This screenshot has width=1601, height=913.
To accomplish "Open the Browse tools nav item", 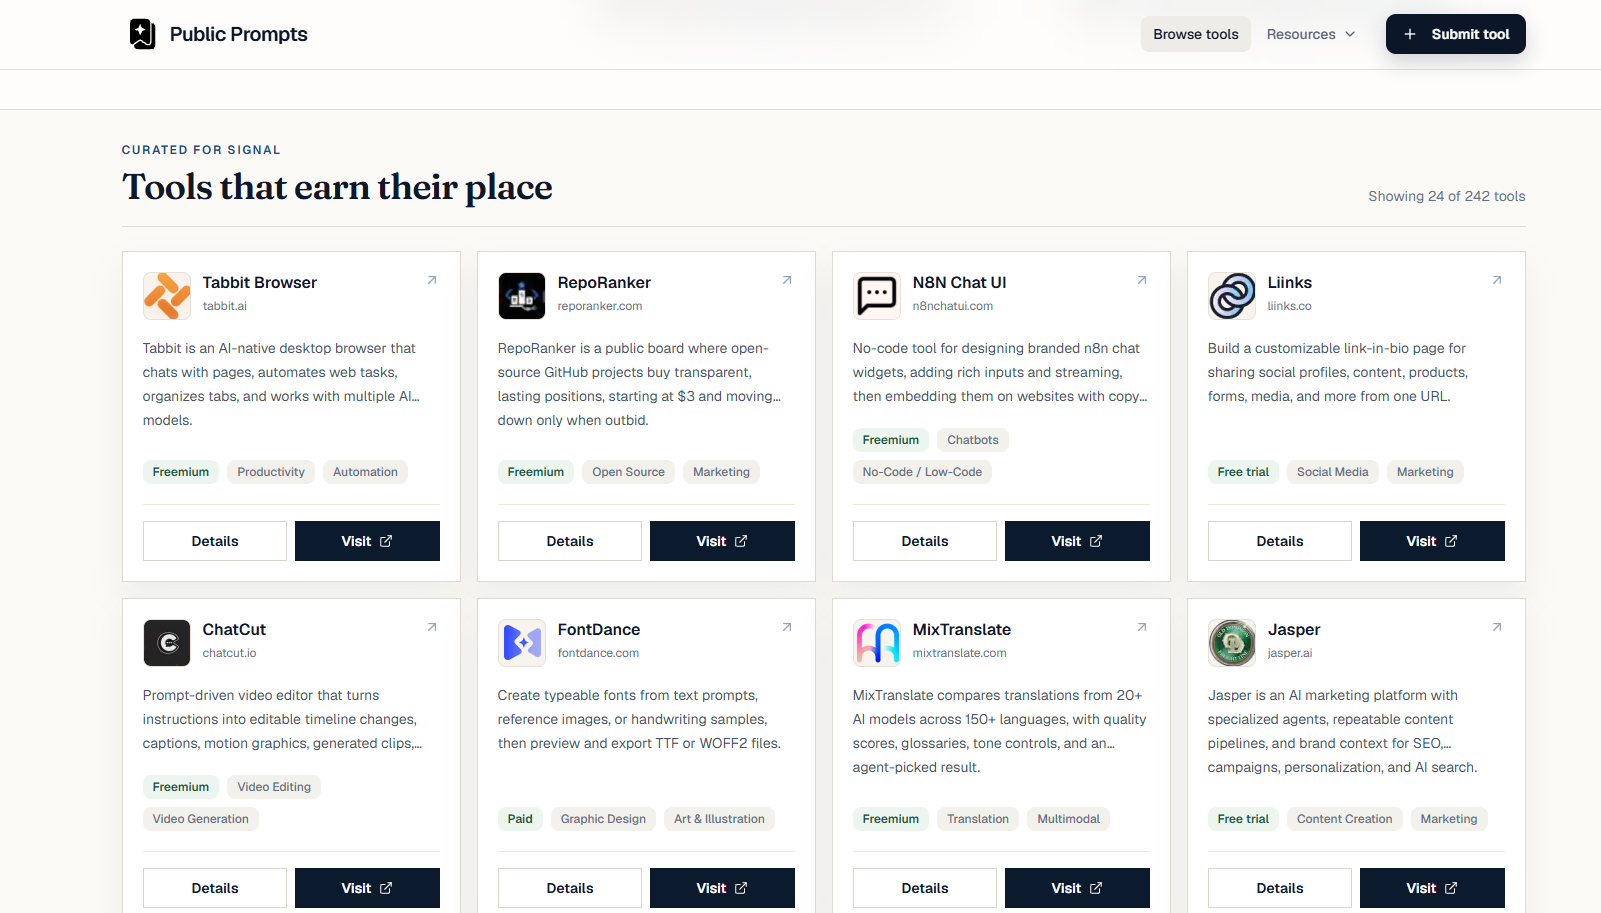I will (1196, 34).
